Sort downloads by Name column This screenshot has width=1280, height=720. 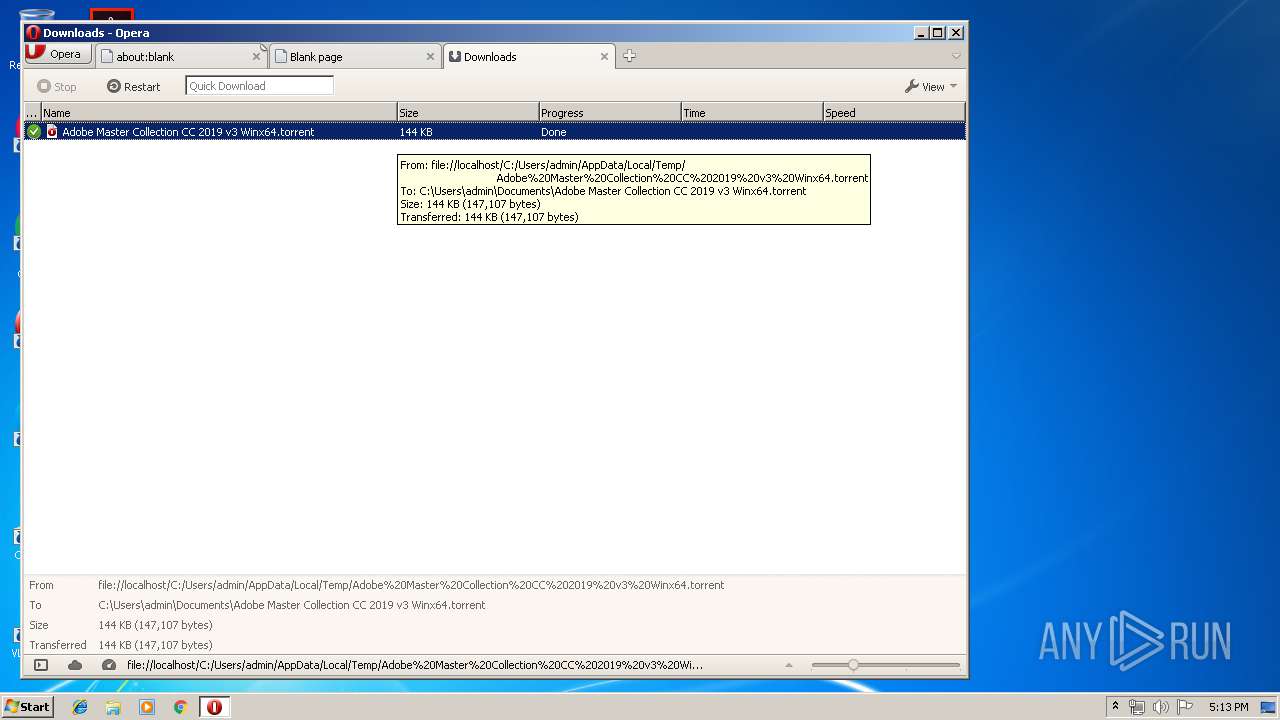[x=219, y=112]
